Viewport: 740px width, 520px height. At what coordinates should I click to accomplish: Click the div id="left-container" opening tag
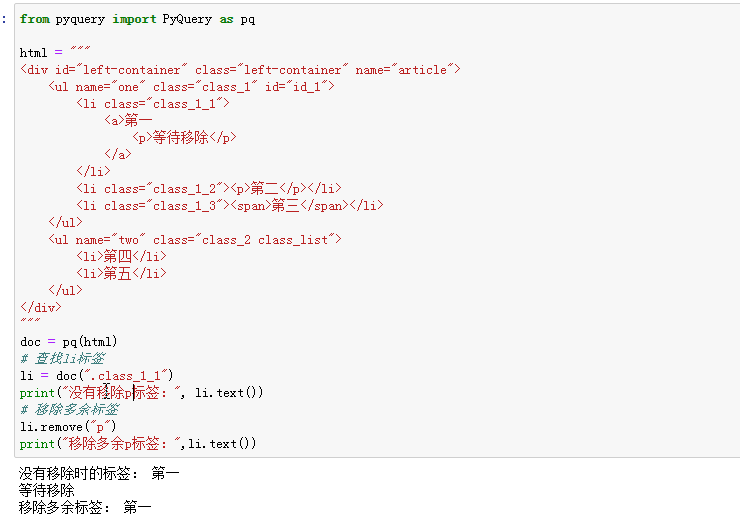click(x=240, y=69)
